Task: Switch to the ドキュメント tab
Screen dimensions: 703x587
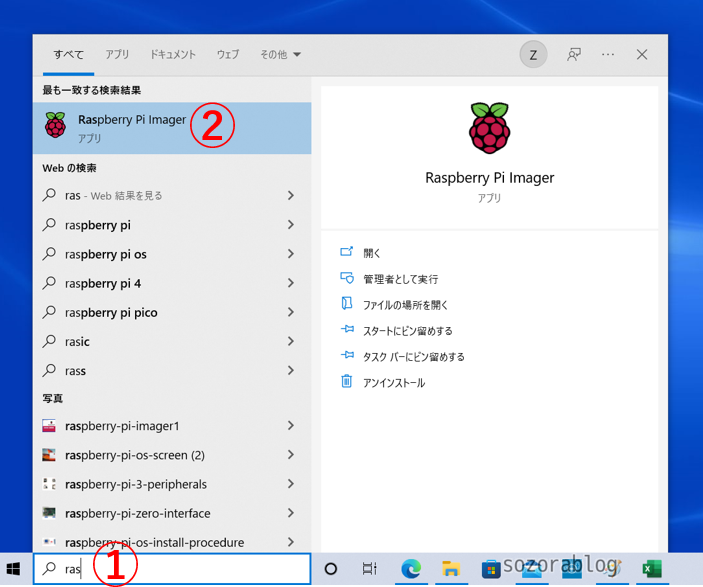Action: pyautogui.click(x=173, y=55)
